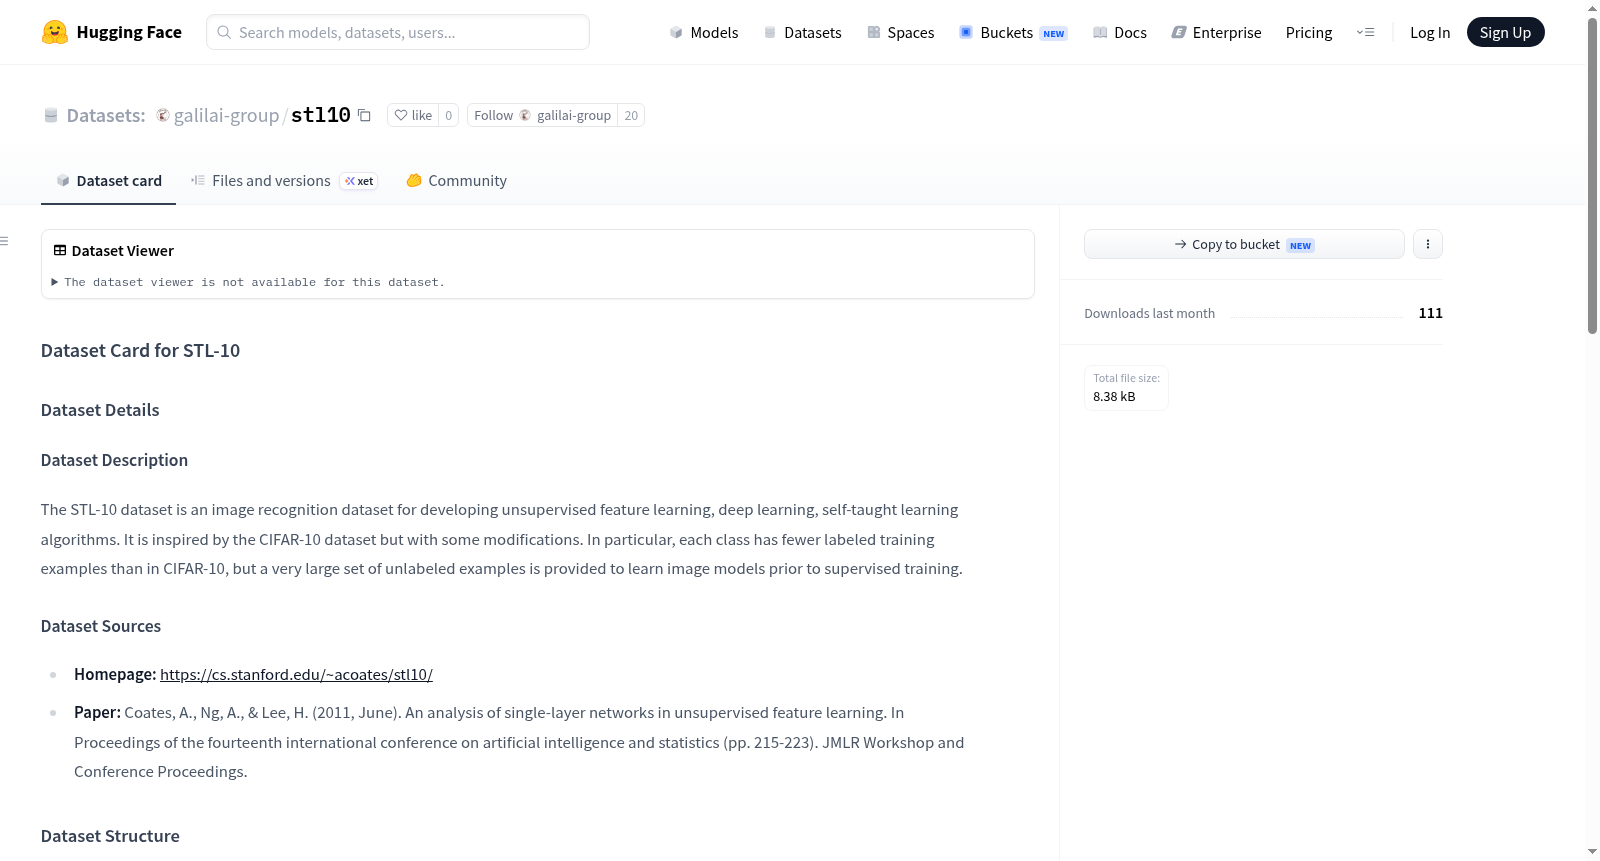This screenshot has height=861, width=1600.
Task: Select the Dataset card tab
Action: click(x=109, y=181)
